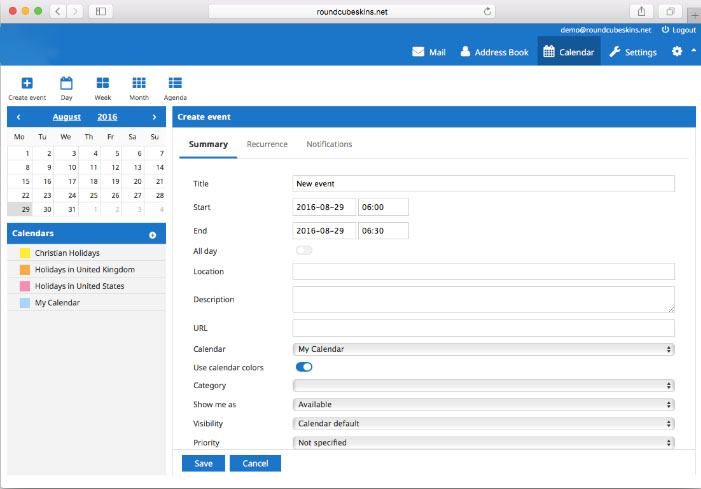
Task: Cancel event creation
Action: (x=255, y=463)
